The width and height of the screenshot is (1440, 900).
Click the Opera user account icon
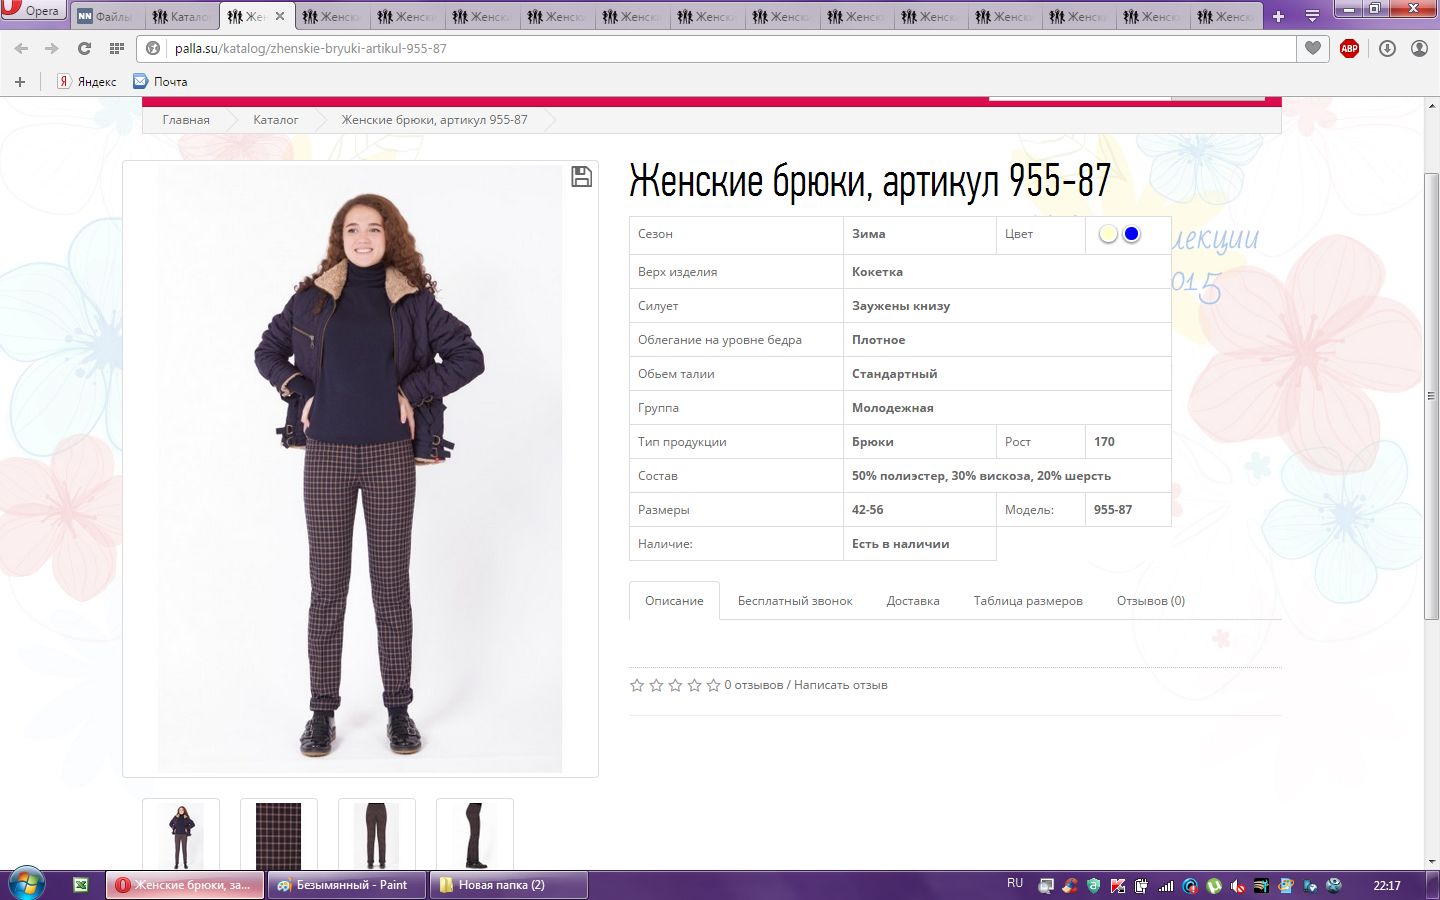point(1419,48)
